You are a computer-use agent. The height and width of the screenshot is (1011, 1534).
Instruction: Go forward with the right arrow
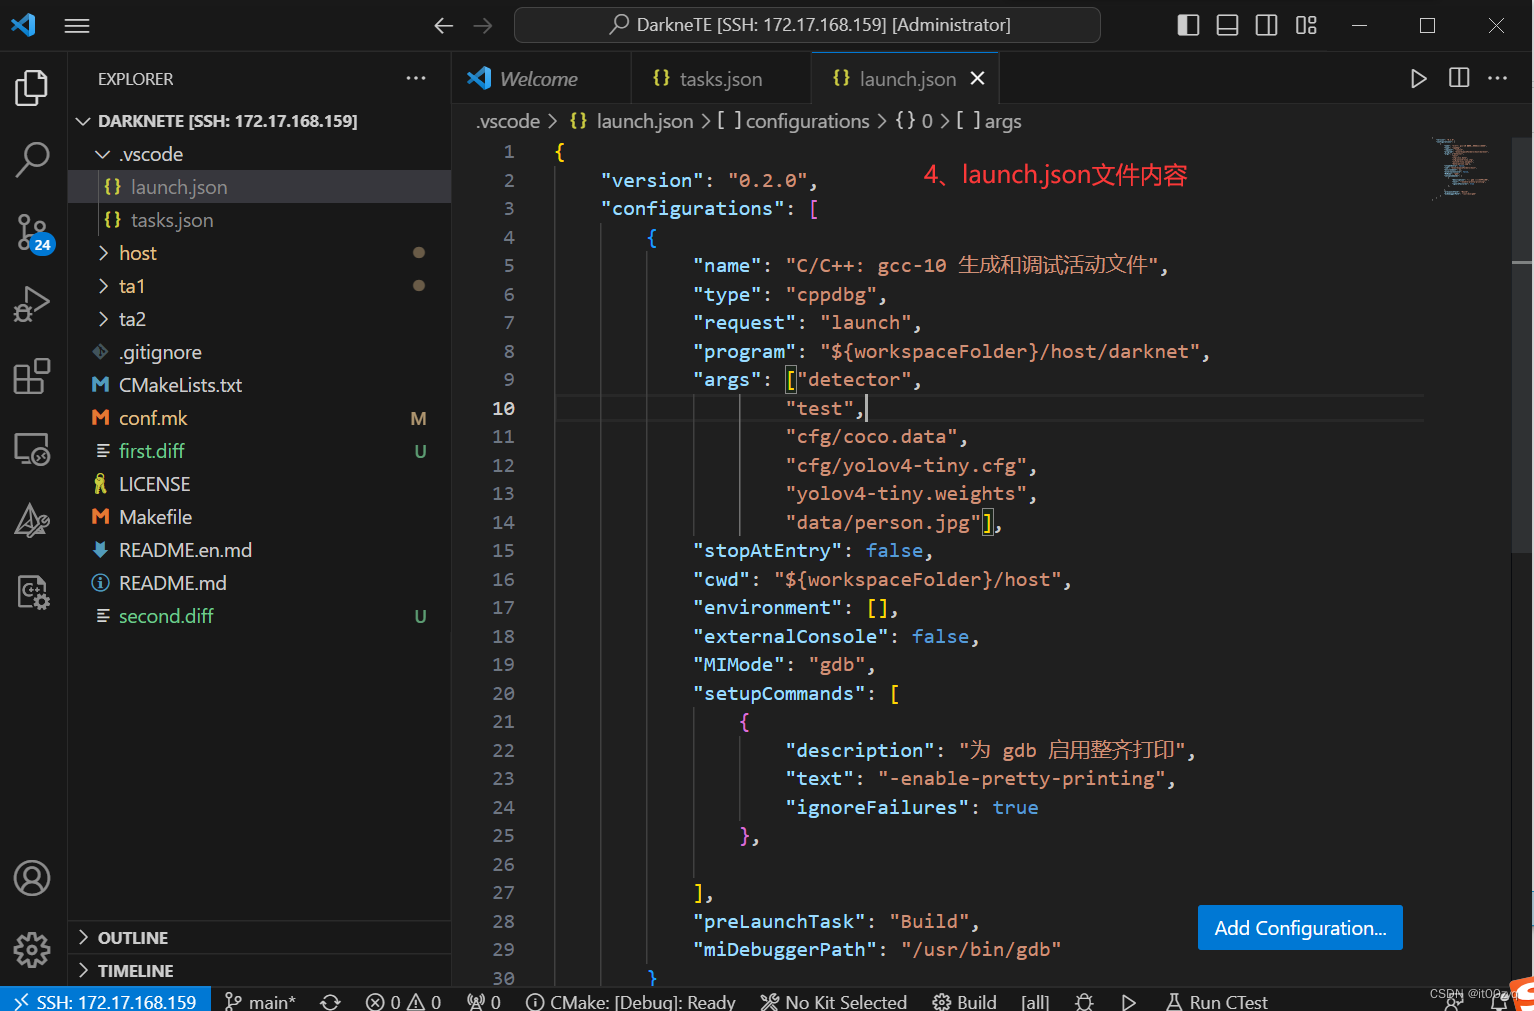(483, 26)
